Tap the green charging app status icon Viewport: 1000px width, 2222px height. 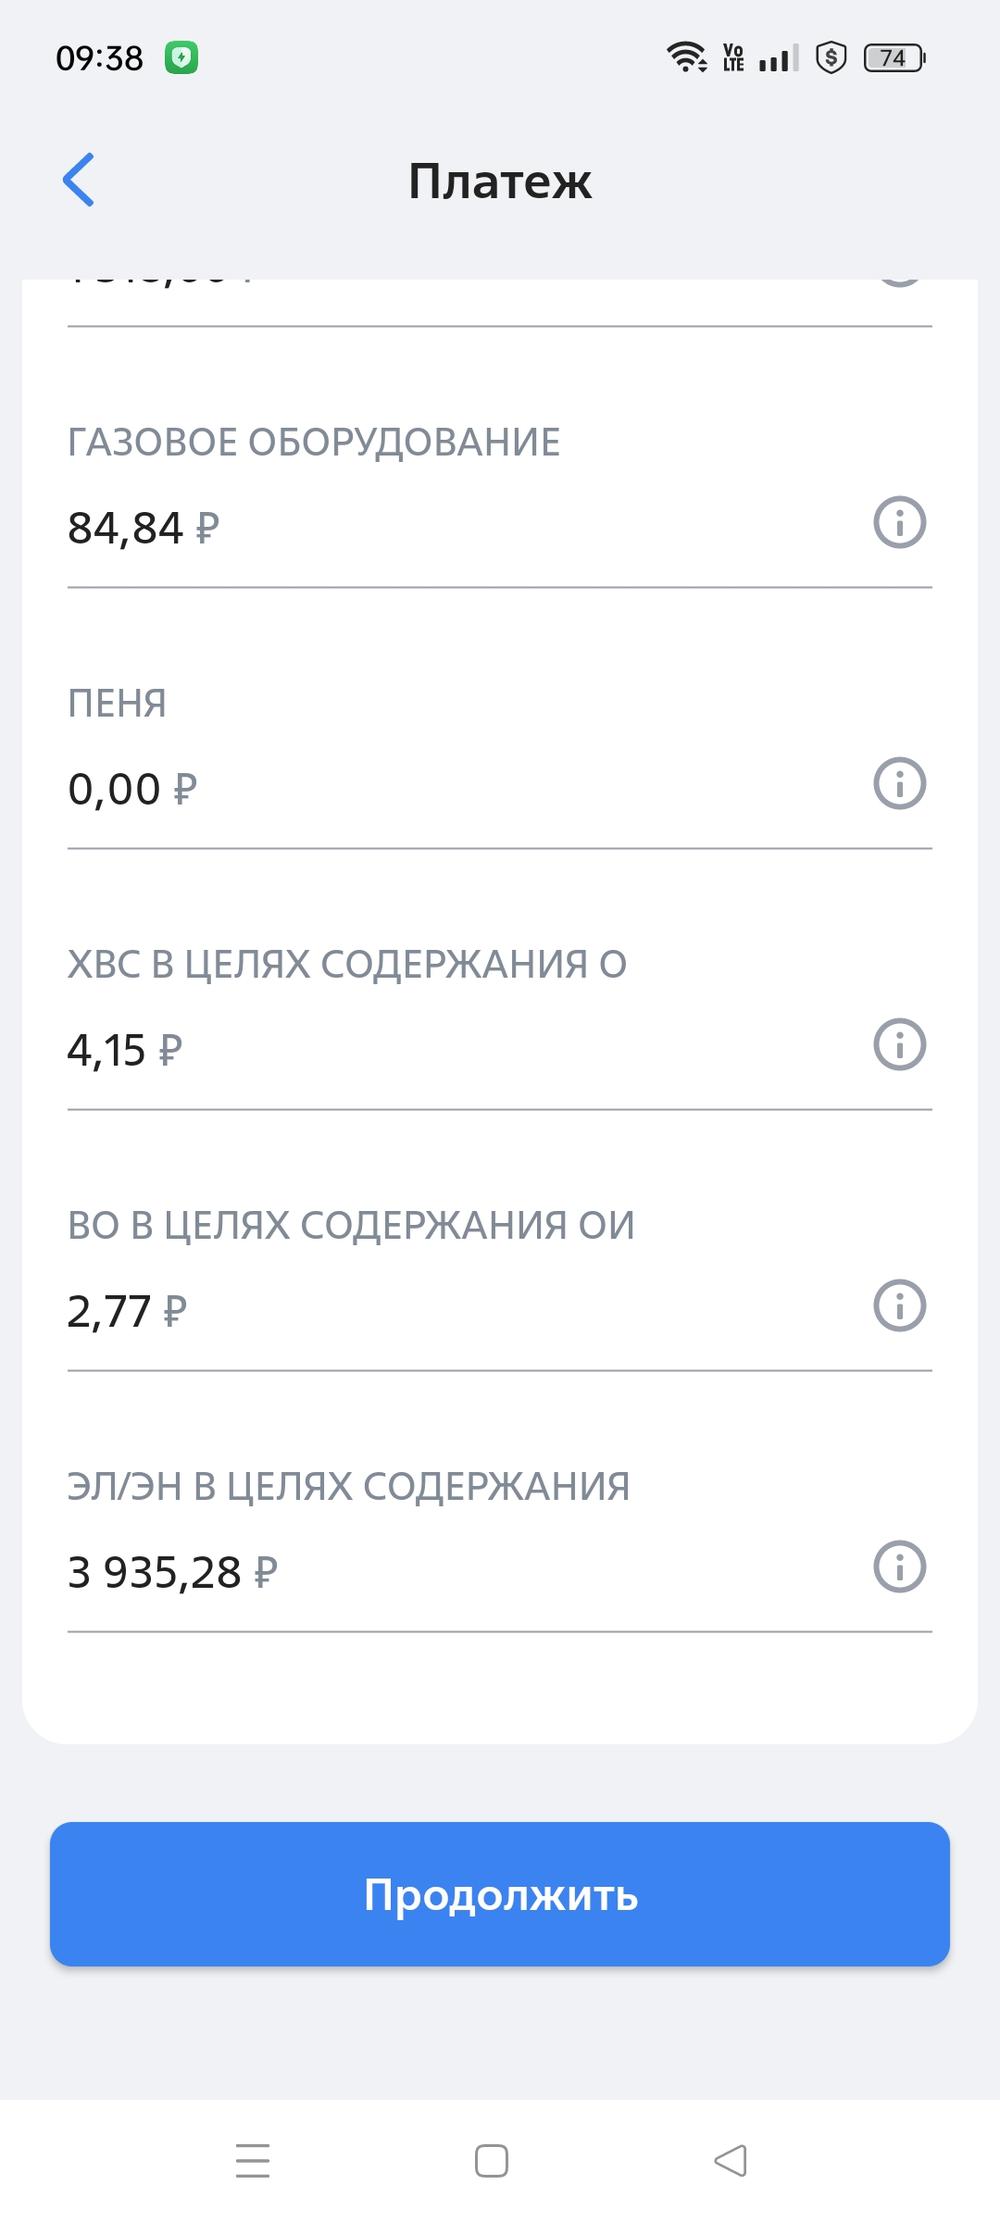coord(181,58)
